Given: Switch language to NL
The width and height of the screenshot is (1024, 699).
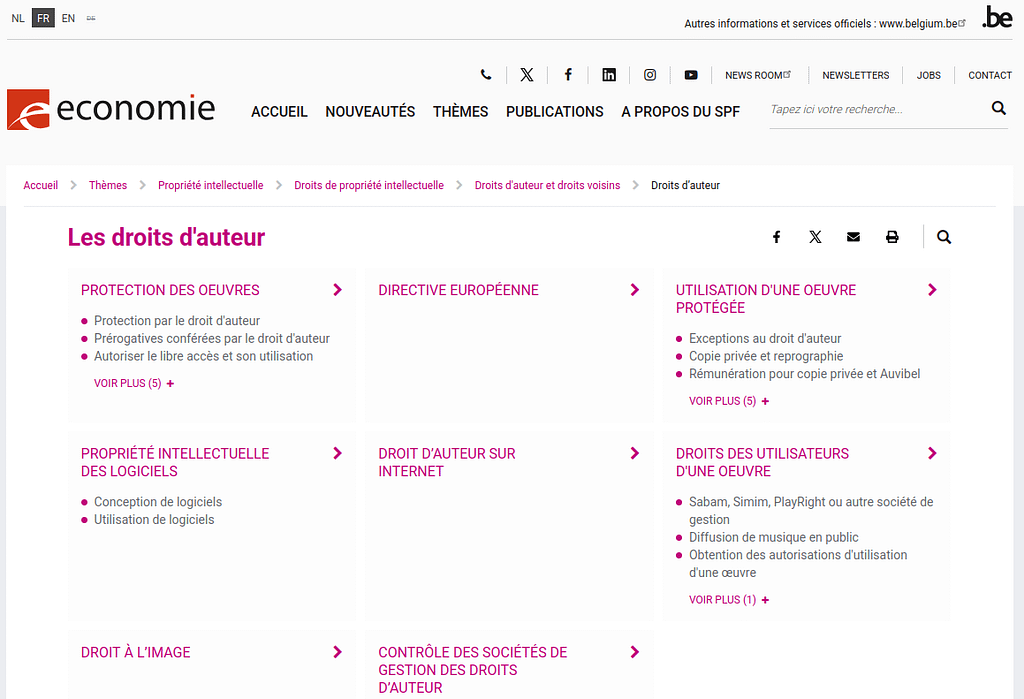Looking at the screenshot, I should (18, 18).
